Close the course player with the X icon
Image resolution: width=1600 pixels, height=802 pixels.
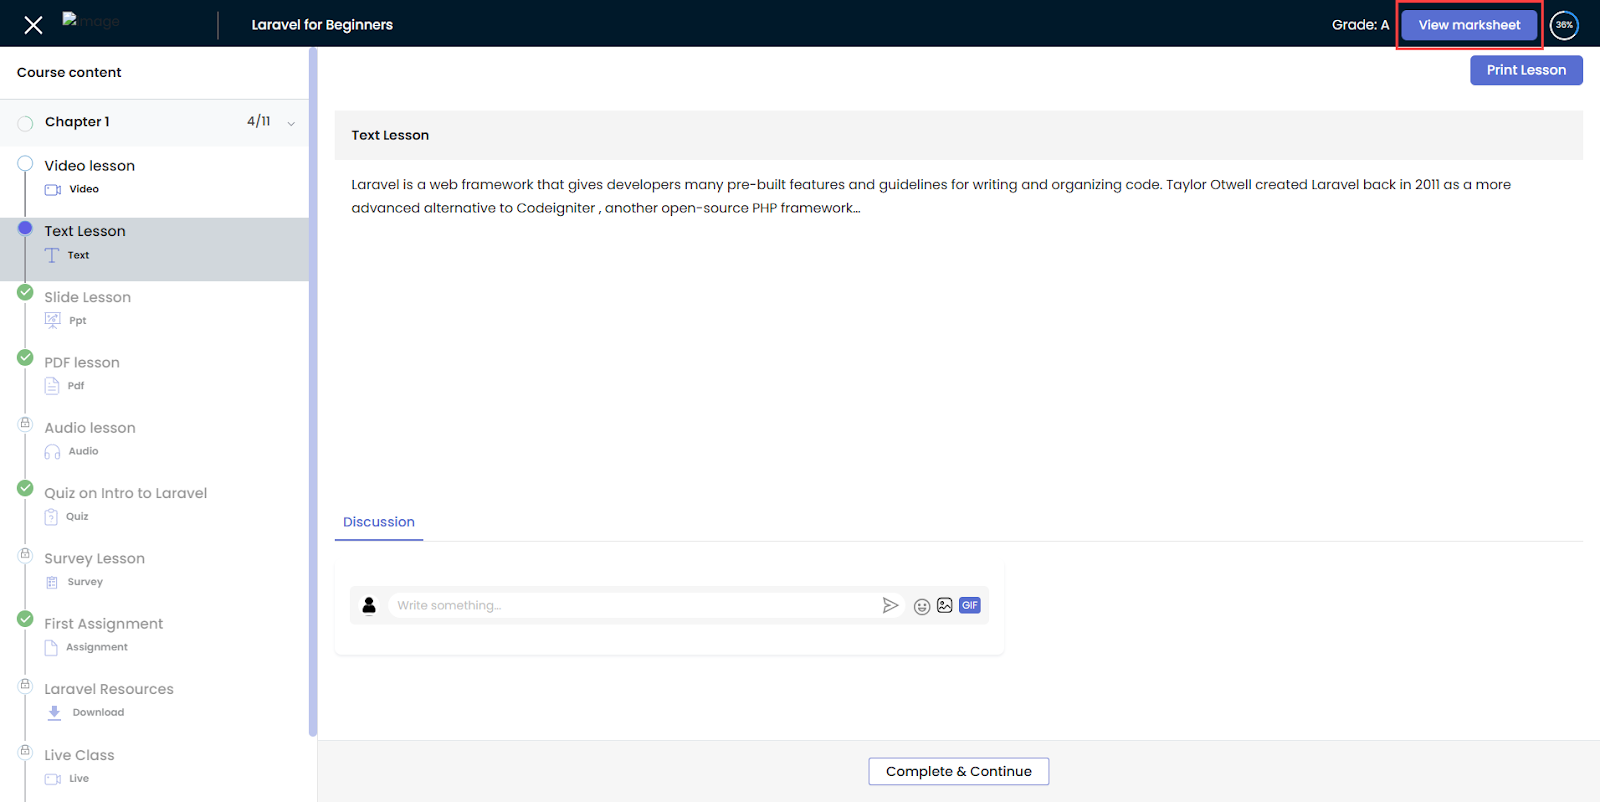tap(33, 25)
